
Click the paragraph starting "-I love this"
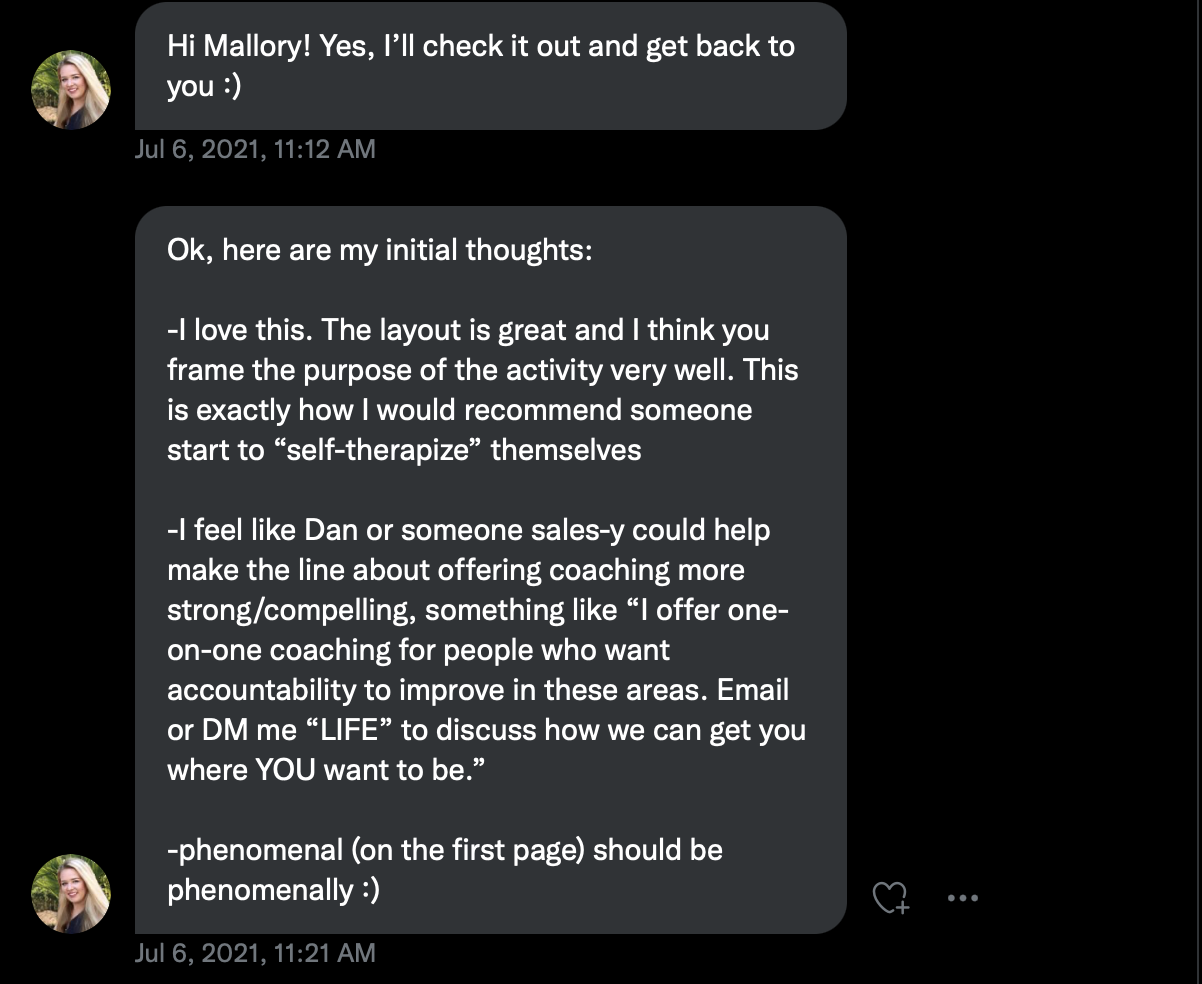click(x=482, y=390)
